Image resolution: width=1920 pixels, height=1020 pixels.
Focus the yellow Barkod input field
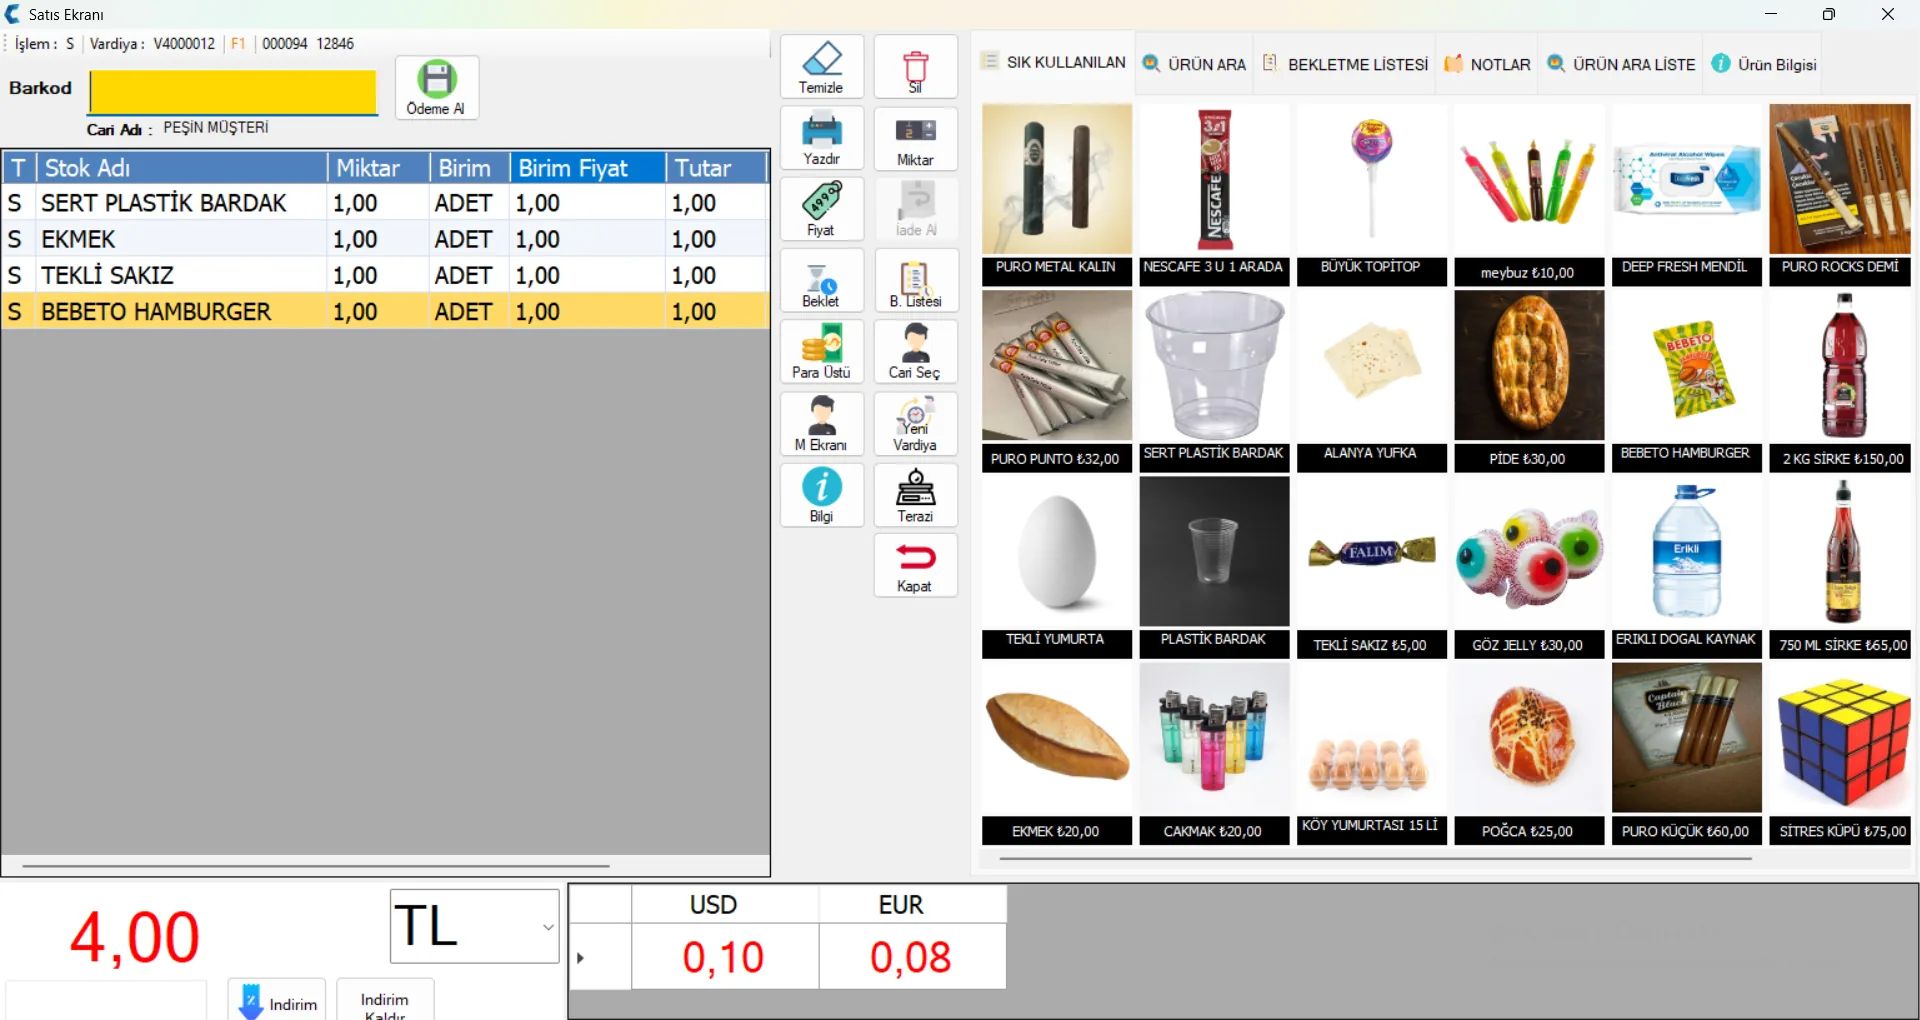point(233,92)
